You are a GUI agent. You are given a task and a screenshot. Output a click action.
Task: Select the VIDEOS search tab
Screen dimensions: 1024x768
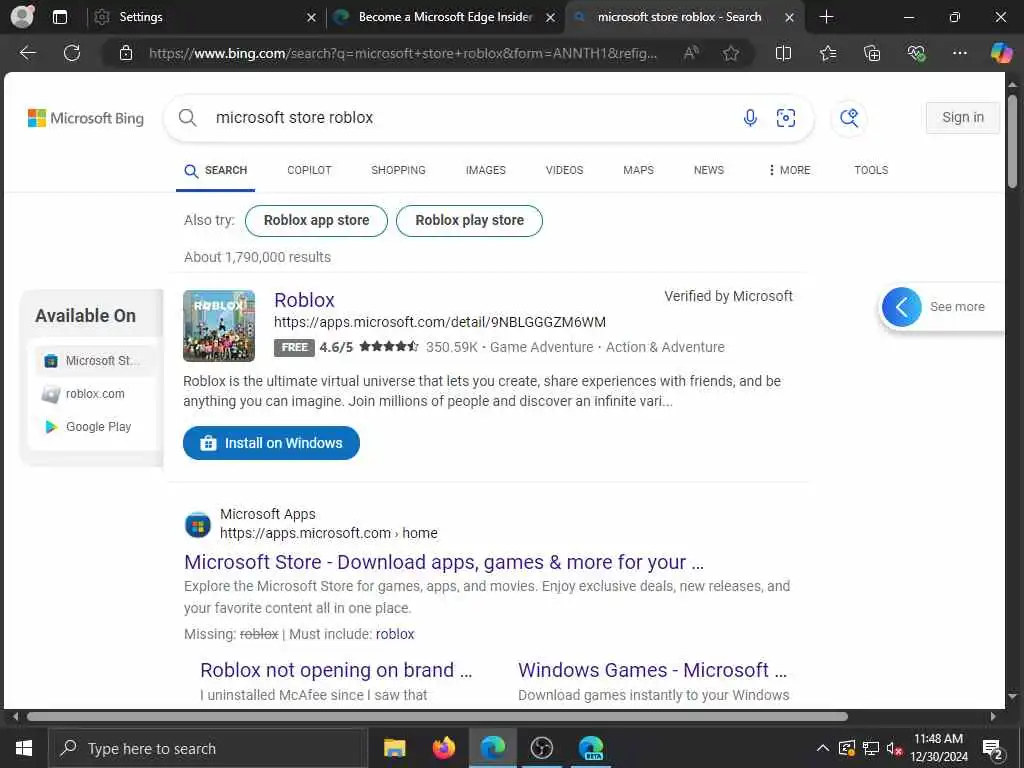pos(564,170)
